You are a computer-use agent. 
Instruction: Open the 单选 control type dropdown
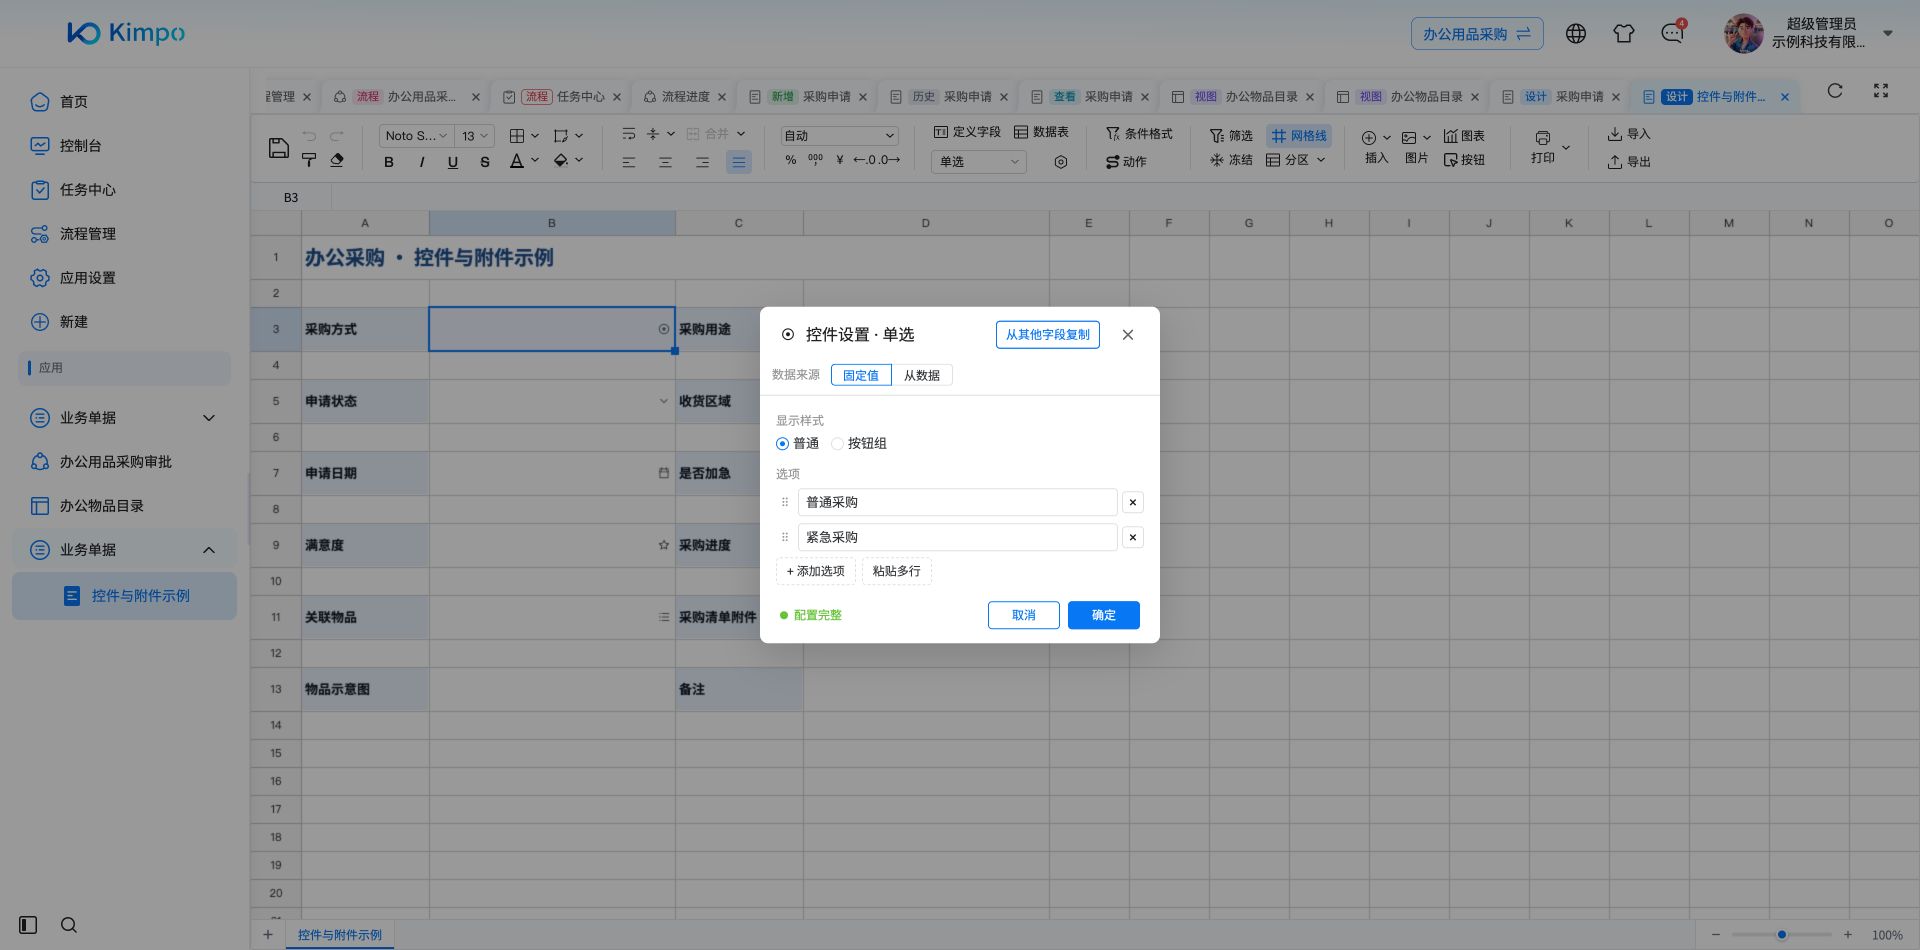978,162
